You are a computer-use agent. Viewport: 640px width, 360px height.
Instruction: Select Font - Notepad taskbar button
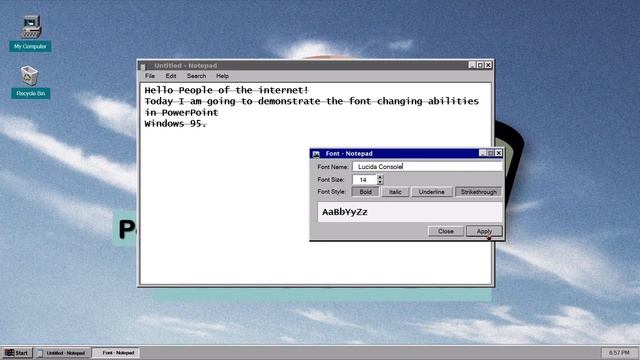pos(116,353)
